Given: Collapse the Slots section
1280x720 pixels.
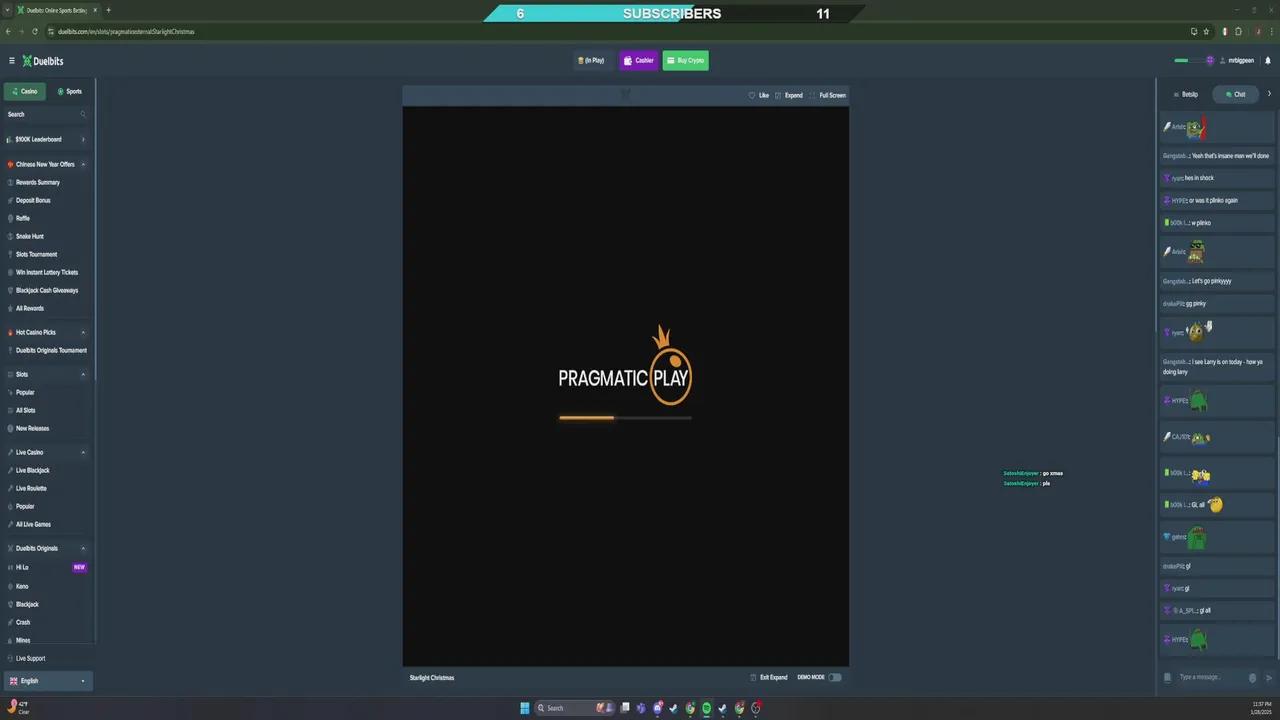Looking at the screenshot, I should coord(83,375).
